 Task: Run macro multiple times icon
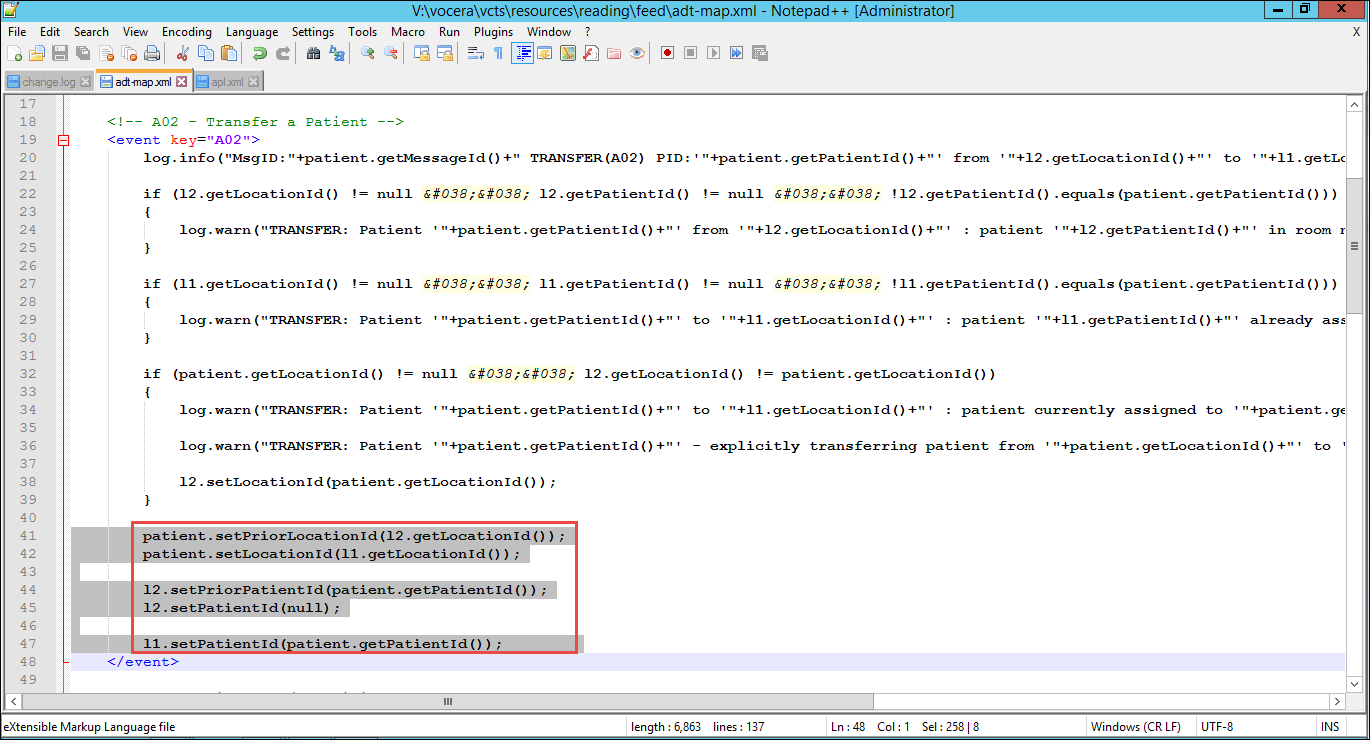(736, 53)
